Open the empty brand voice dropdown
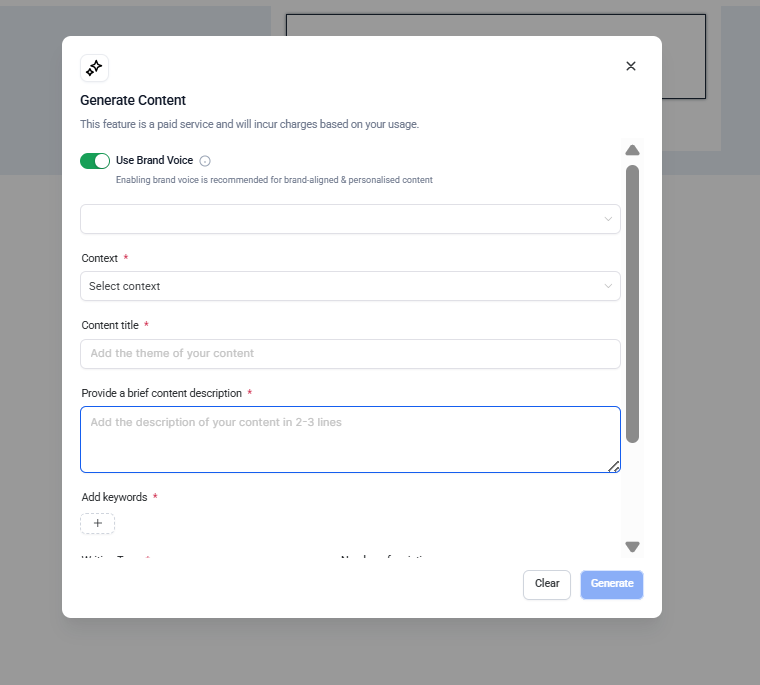Viewport: 760px width, 685px height. pyautogui.click(x=340, y=219)
